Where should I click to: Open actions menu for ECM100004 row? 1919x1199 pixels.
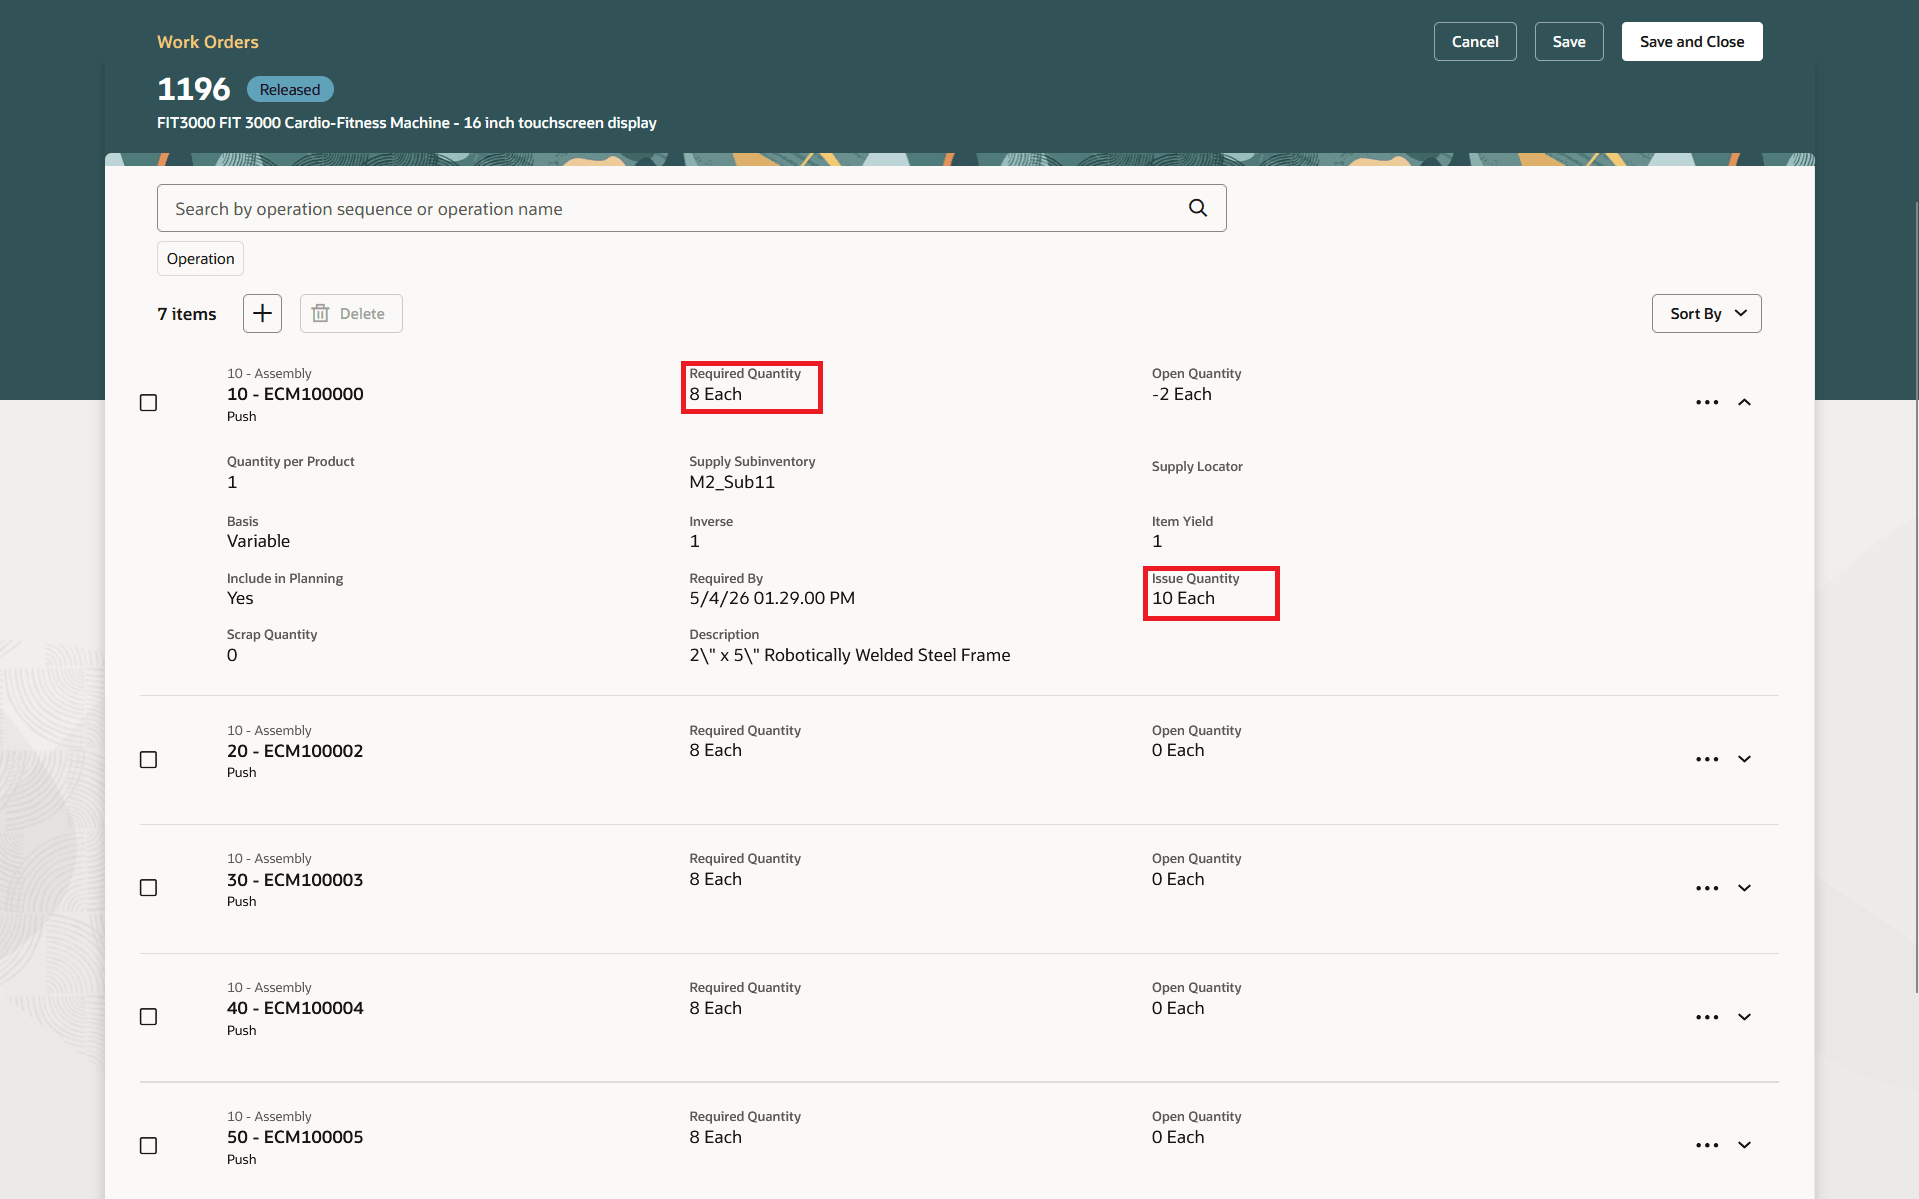point(1707,1017)
